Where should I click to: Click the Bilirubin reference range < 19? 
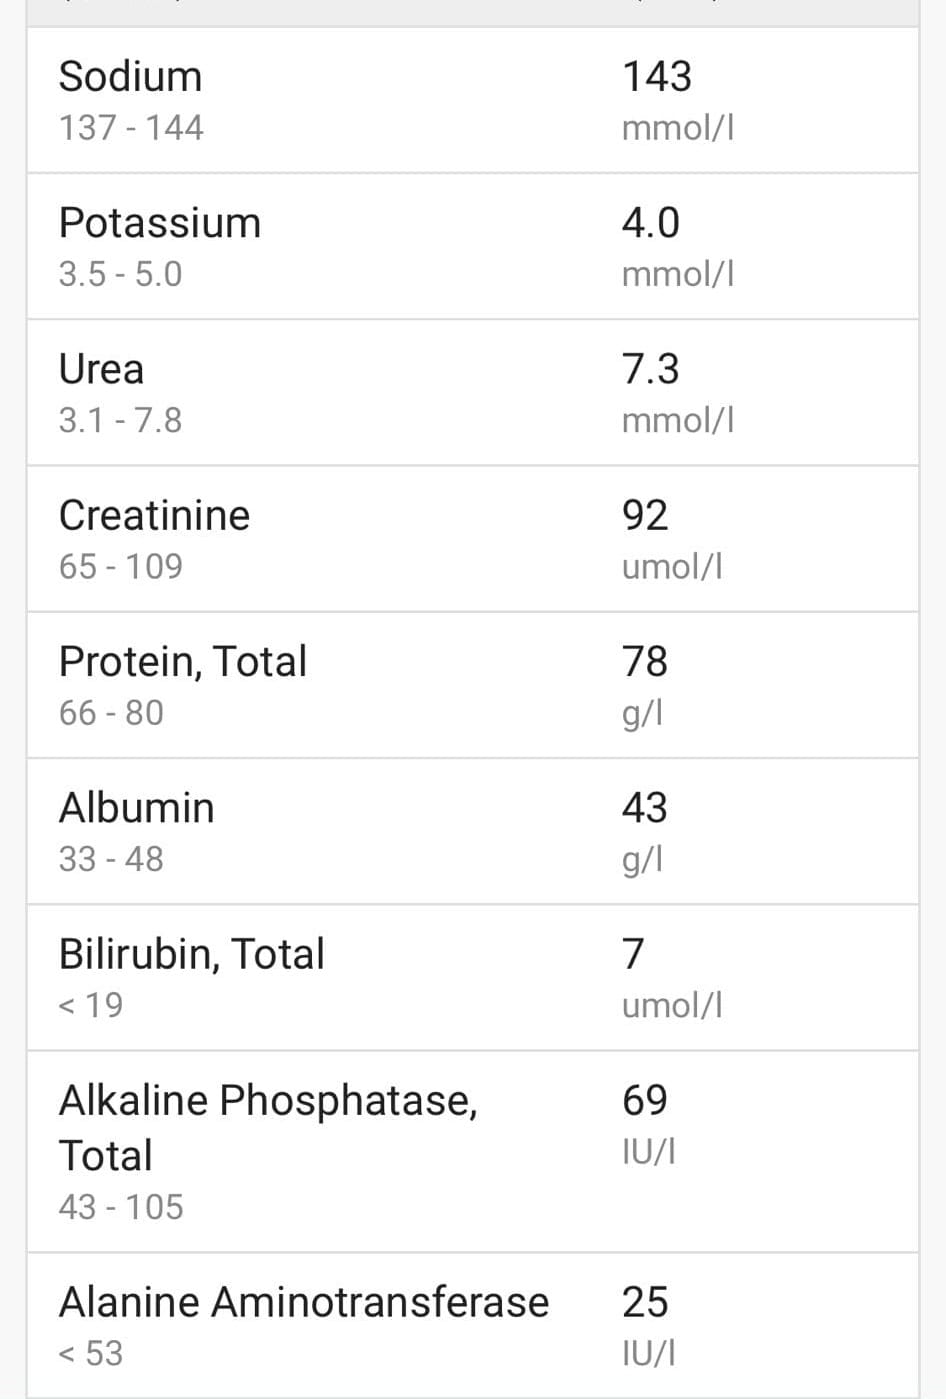(91, 1005)
